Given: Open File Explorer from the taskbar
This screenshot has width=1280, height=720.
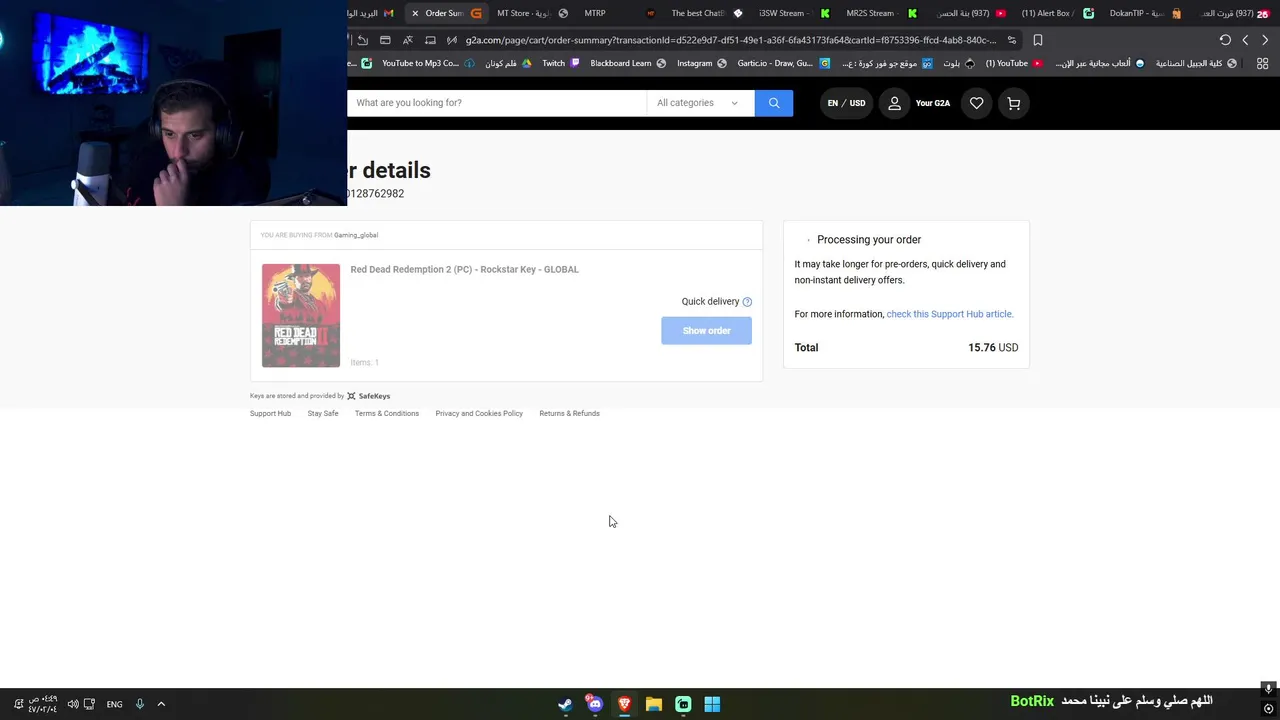Looking at the screenshot, I should pyautogui.click(x=654, y=704).
